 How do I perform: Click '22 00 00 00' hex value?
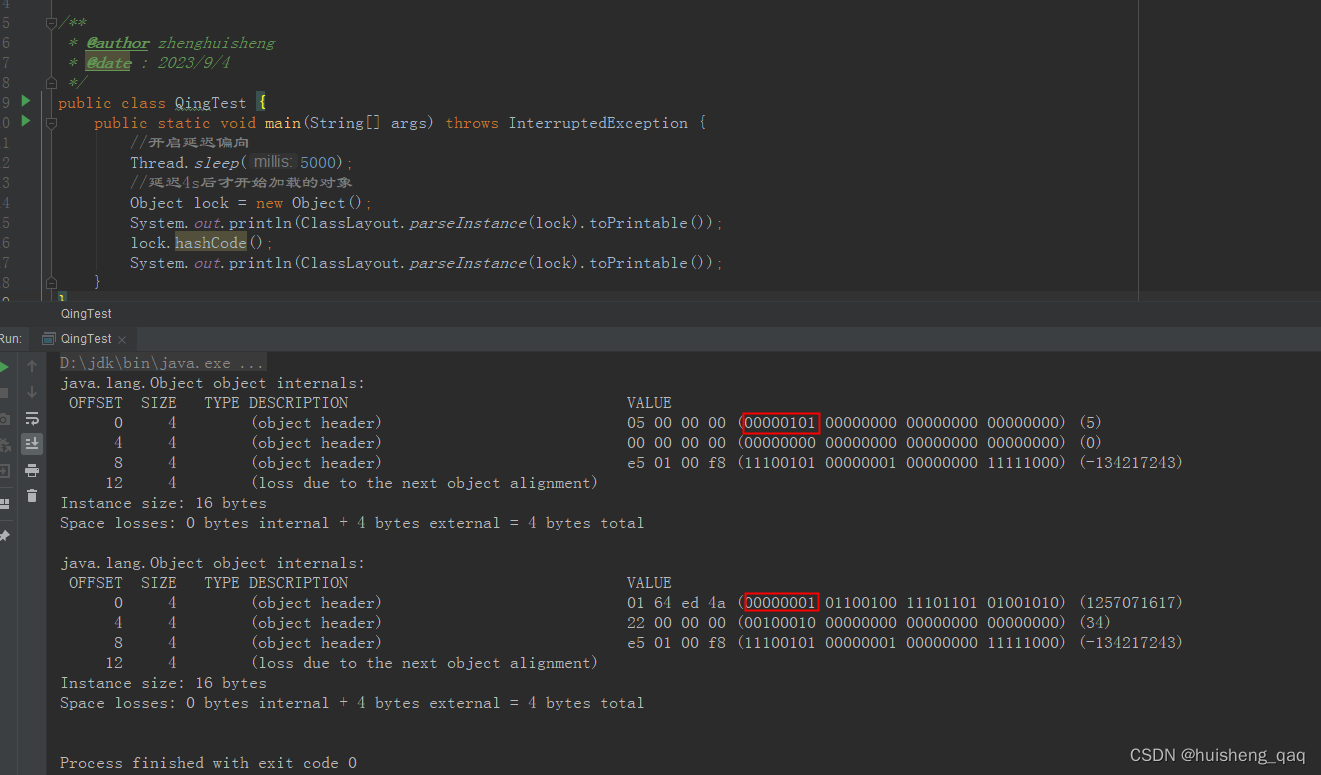click(676, 623)
